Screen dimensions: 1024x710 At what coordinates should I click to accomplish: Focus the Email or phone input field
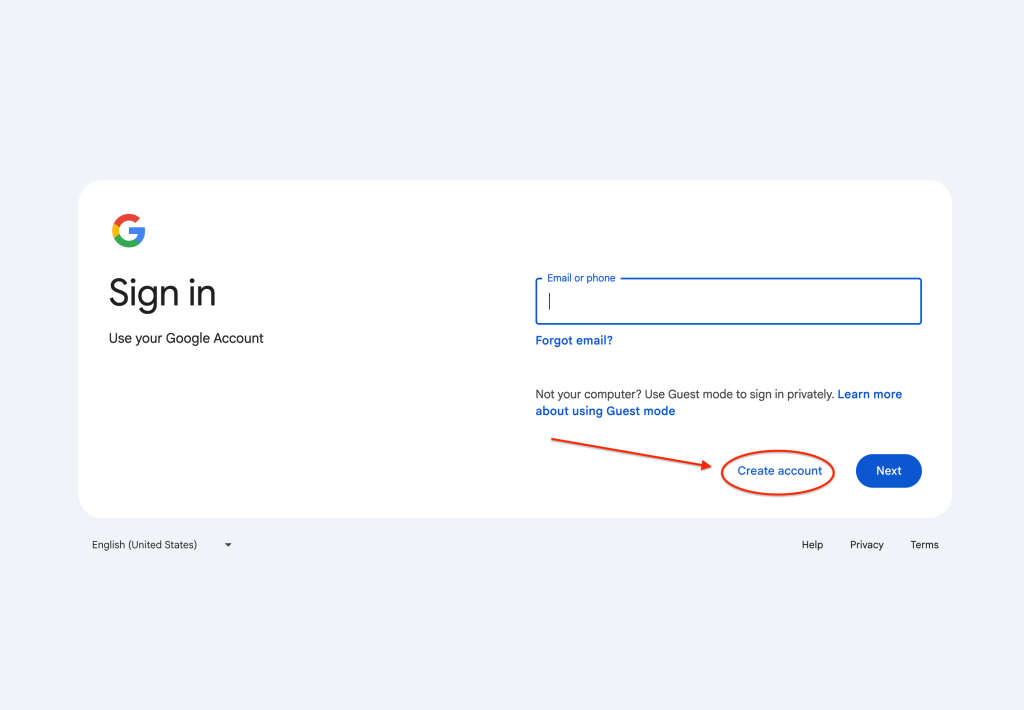[x=728, y=302]
